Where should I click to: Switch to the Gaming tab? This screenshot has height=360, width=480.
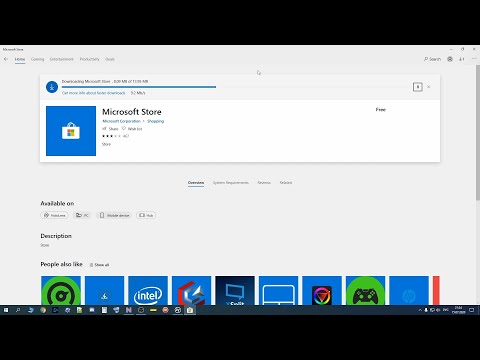[x=37, y=59]
